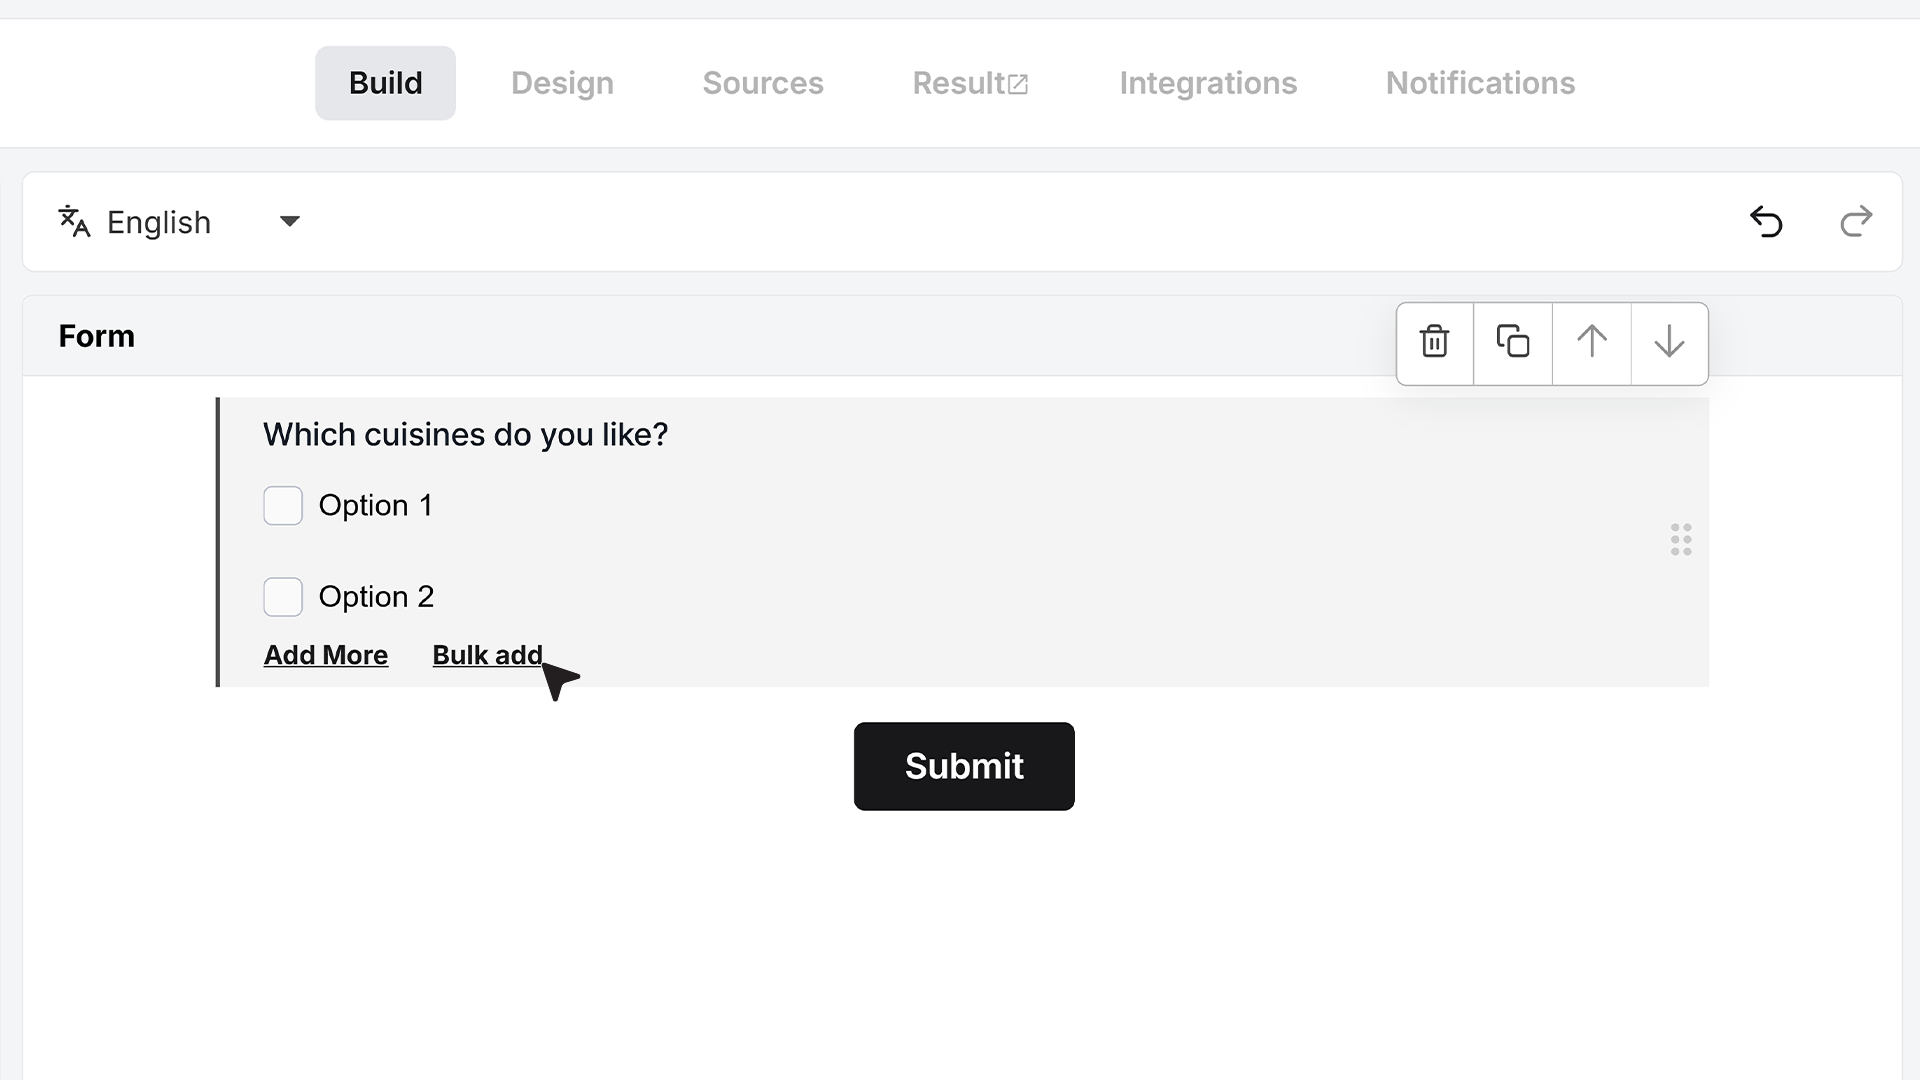Image resolution: width=1920 pixels, height=1080 pixels.
Task: Delete the question with the trash icon
Action: (1435, 343)
